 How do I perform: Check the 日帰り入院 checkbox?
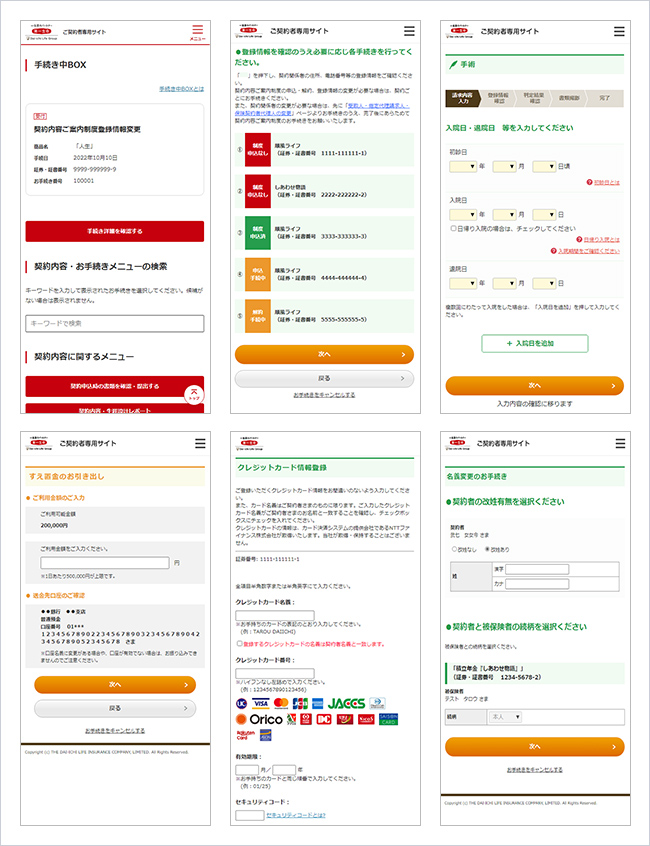click(453, 228)
